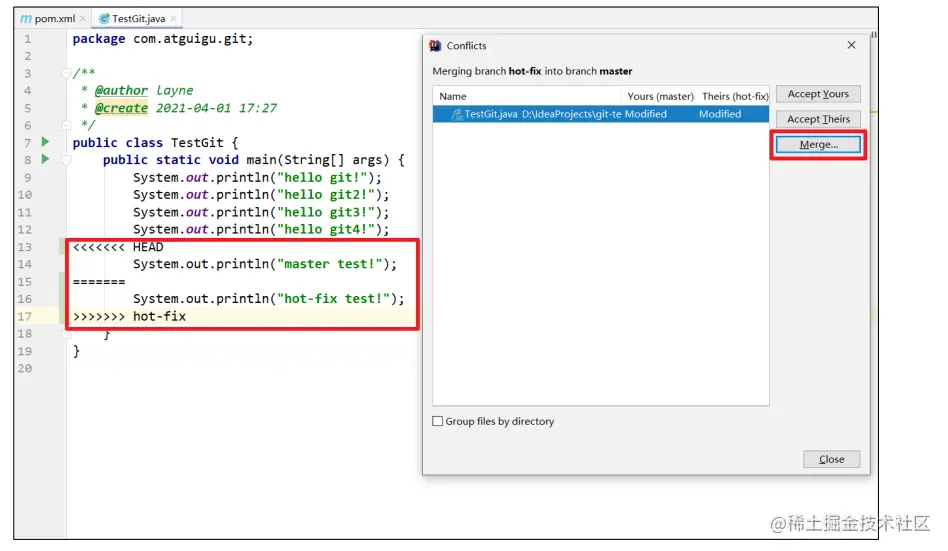Click the '>>>>>>> hot-fix' conflict marker line
This screenshot has height=551, width=948.
129,316
